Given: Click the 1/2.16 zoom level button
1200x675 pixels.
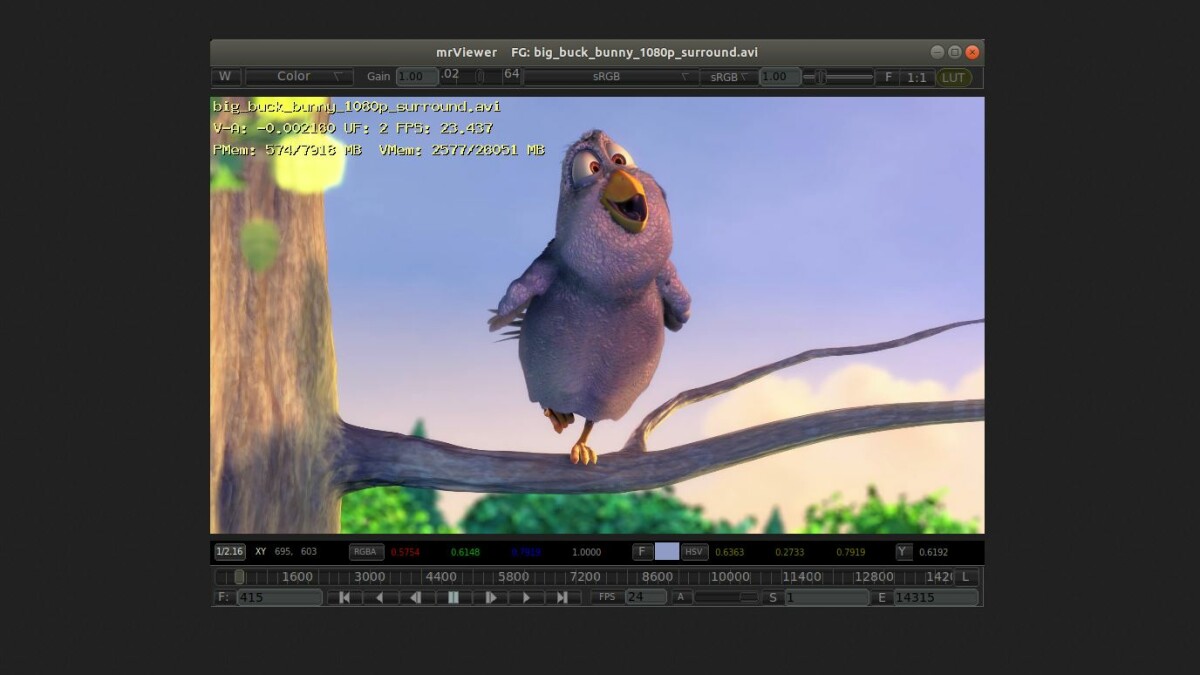Looking at the screenshot, I should coord(230,552).
